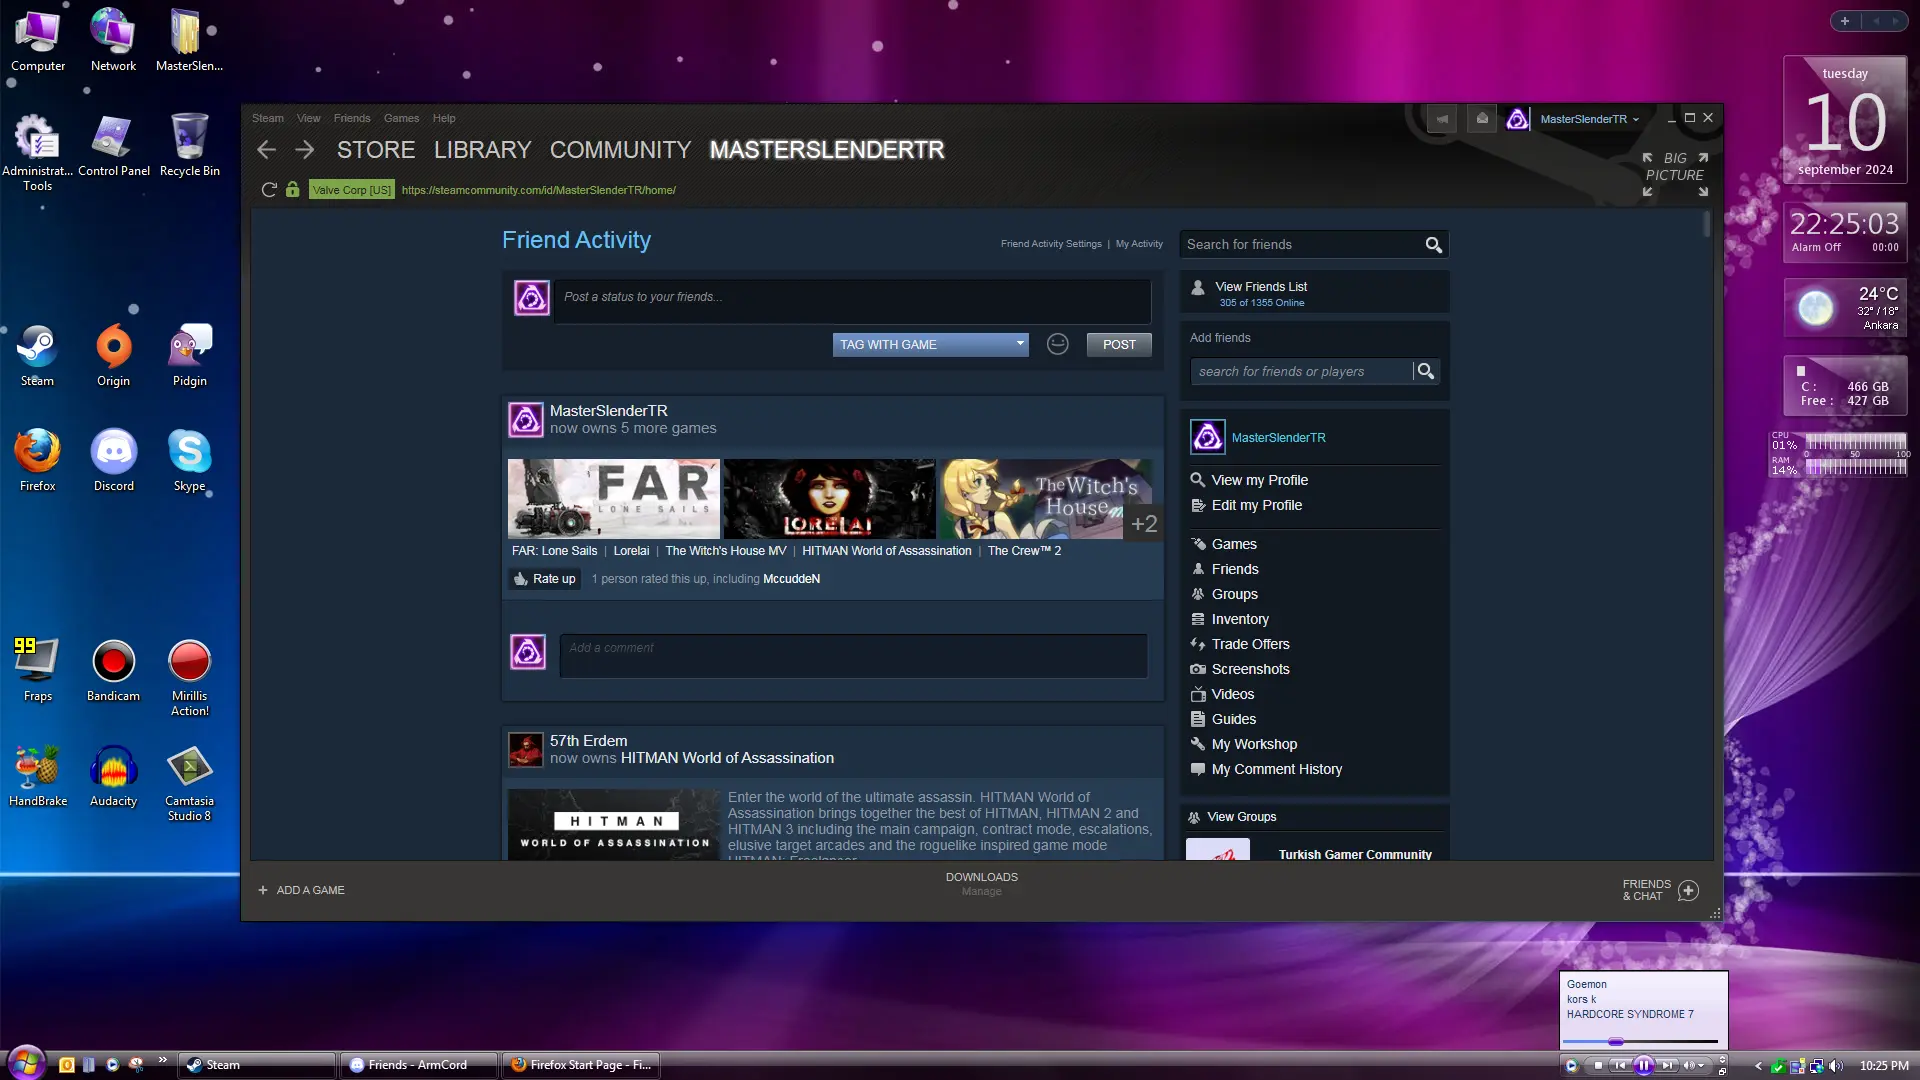Expand the MasterSlenderTR account dropdown
Screen dimensions: 1920x1080
coord(1636,120)
